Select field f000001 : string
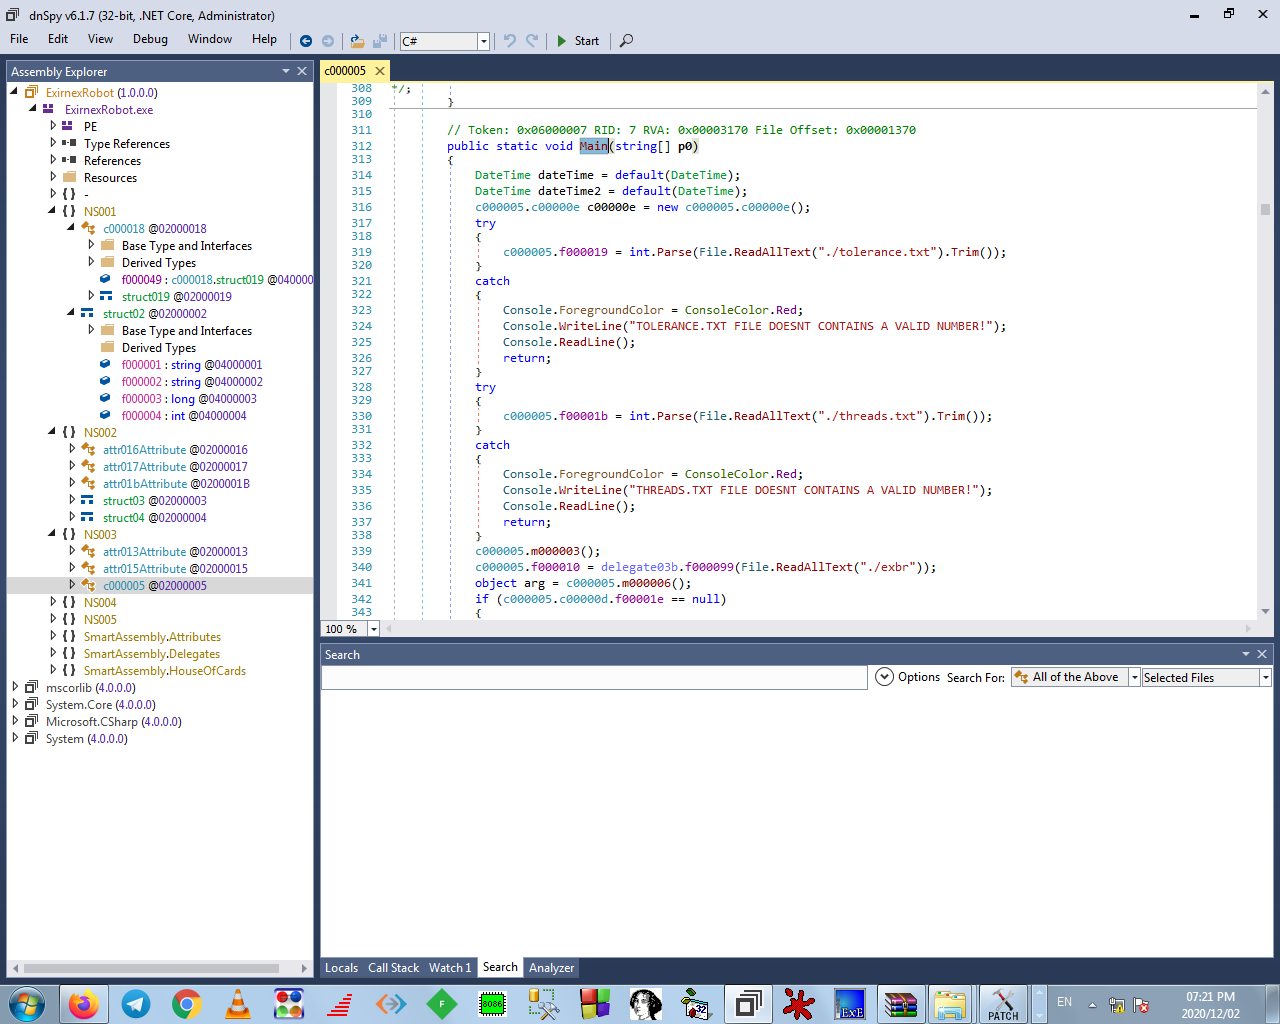Screen dimensions: 1280x1024 pos(192,365)
